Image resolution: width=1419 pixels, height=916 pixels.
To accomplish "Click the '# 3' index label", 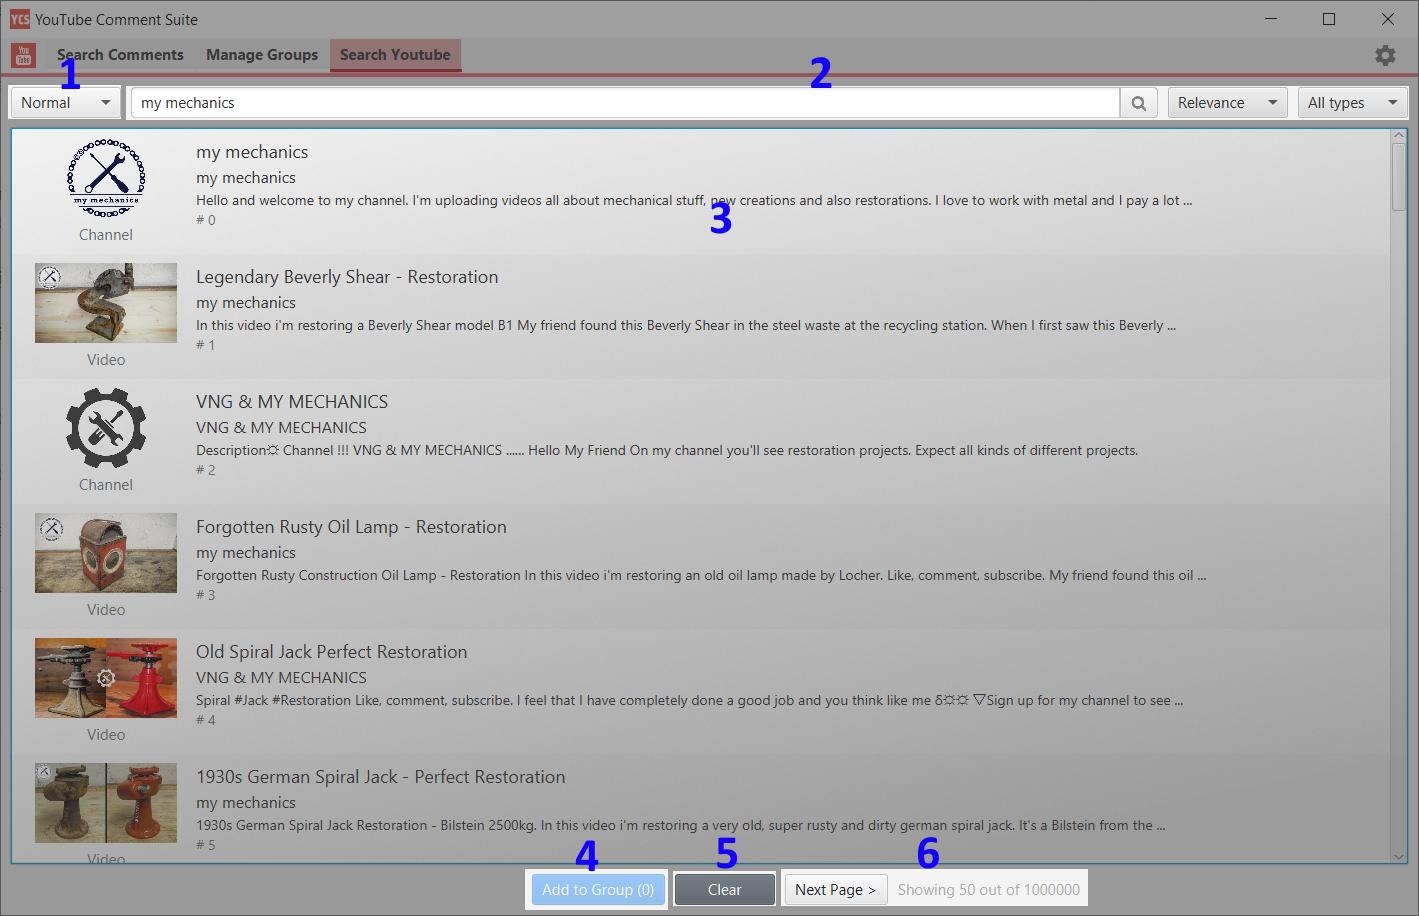I will pos(206,595).
